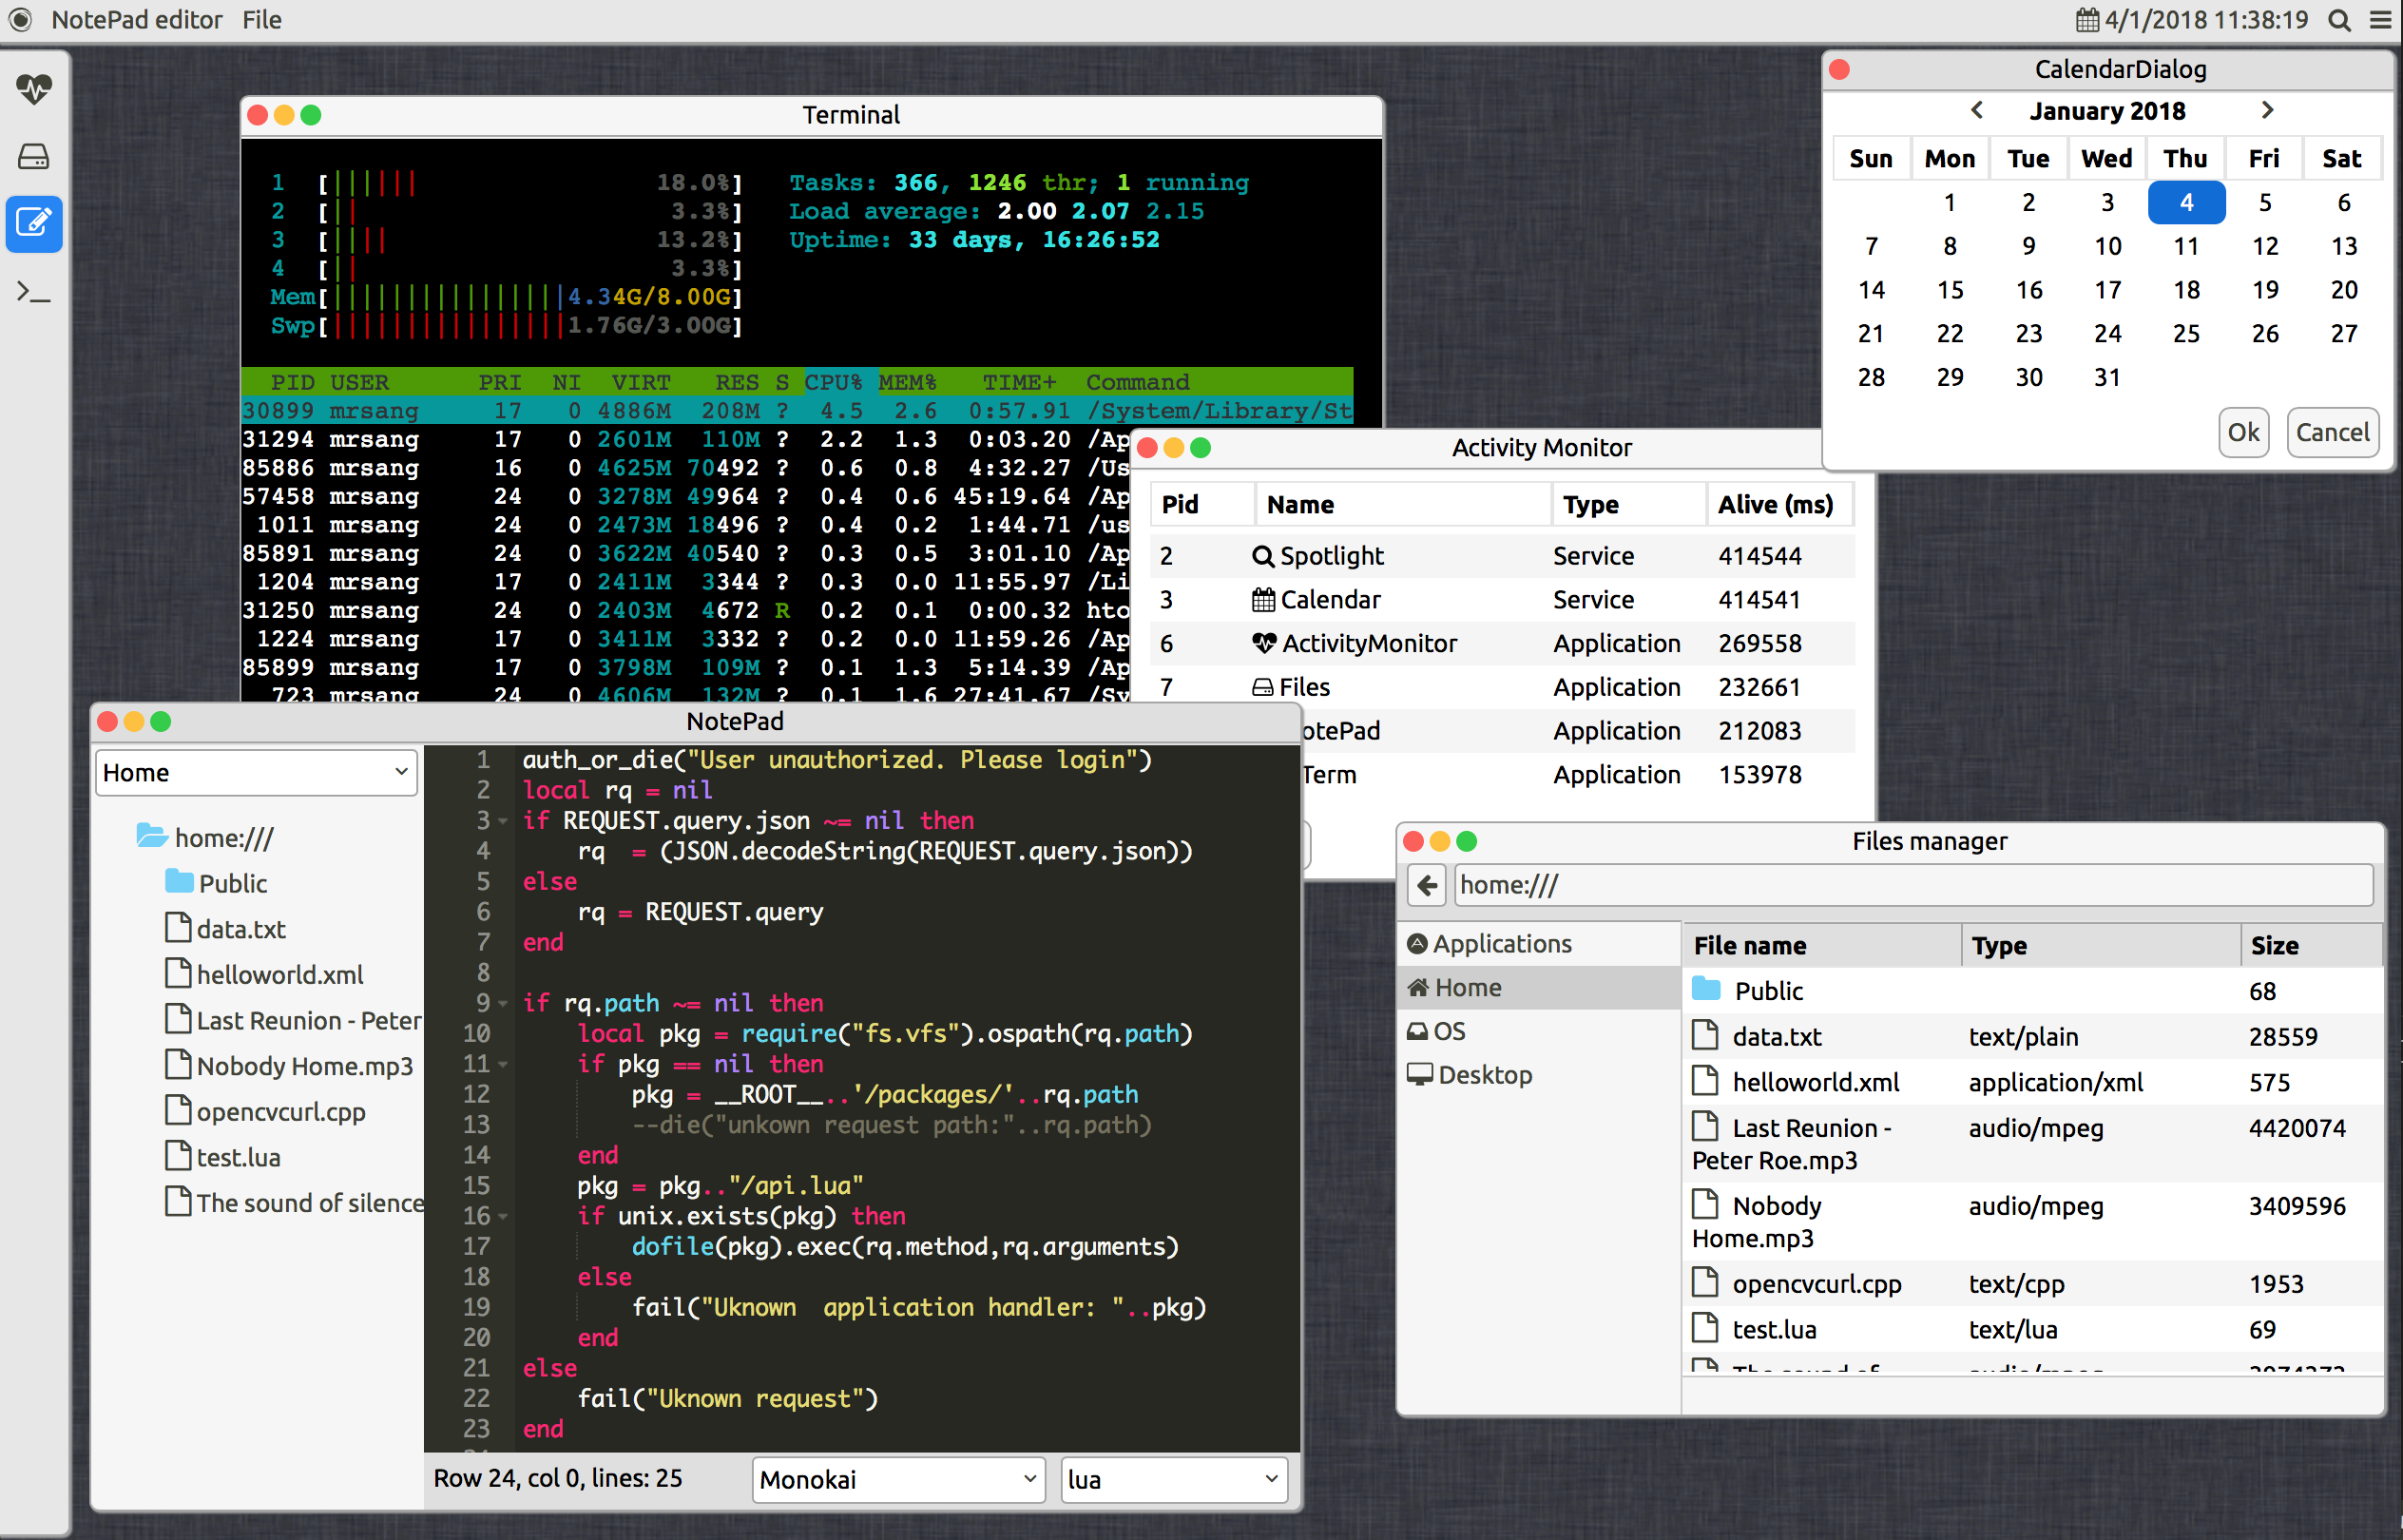Viewport: 2403px width, 1540px height.
Task: Select Applications in Files manager sidebar
Action: (x=1539, y=943)
